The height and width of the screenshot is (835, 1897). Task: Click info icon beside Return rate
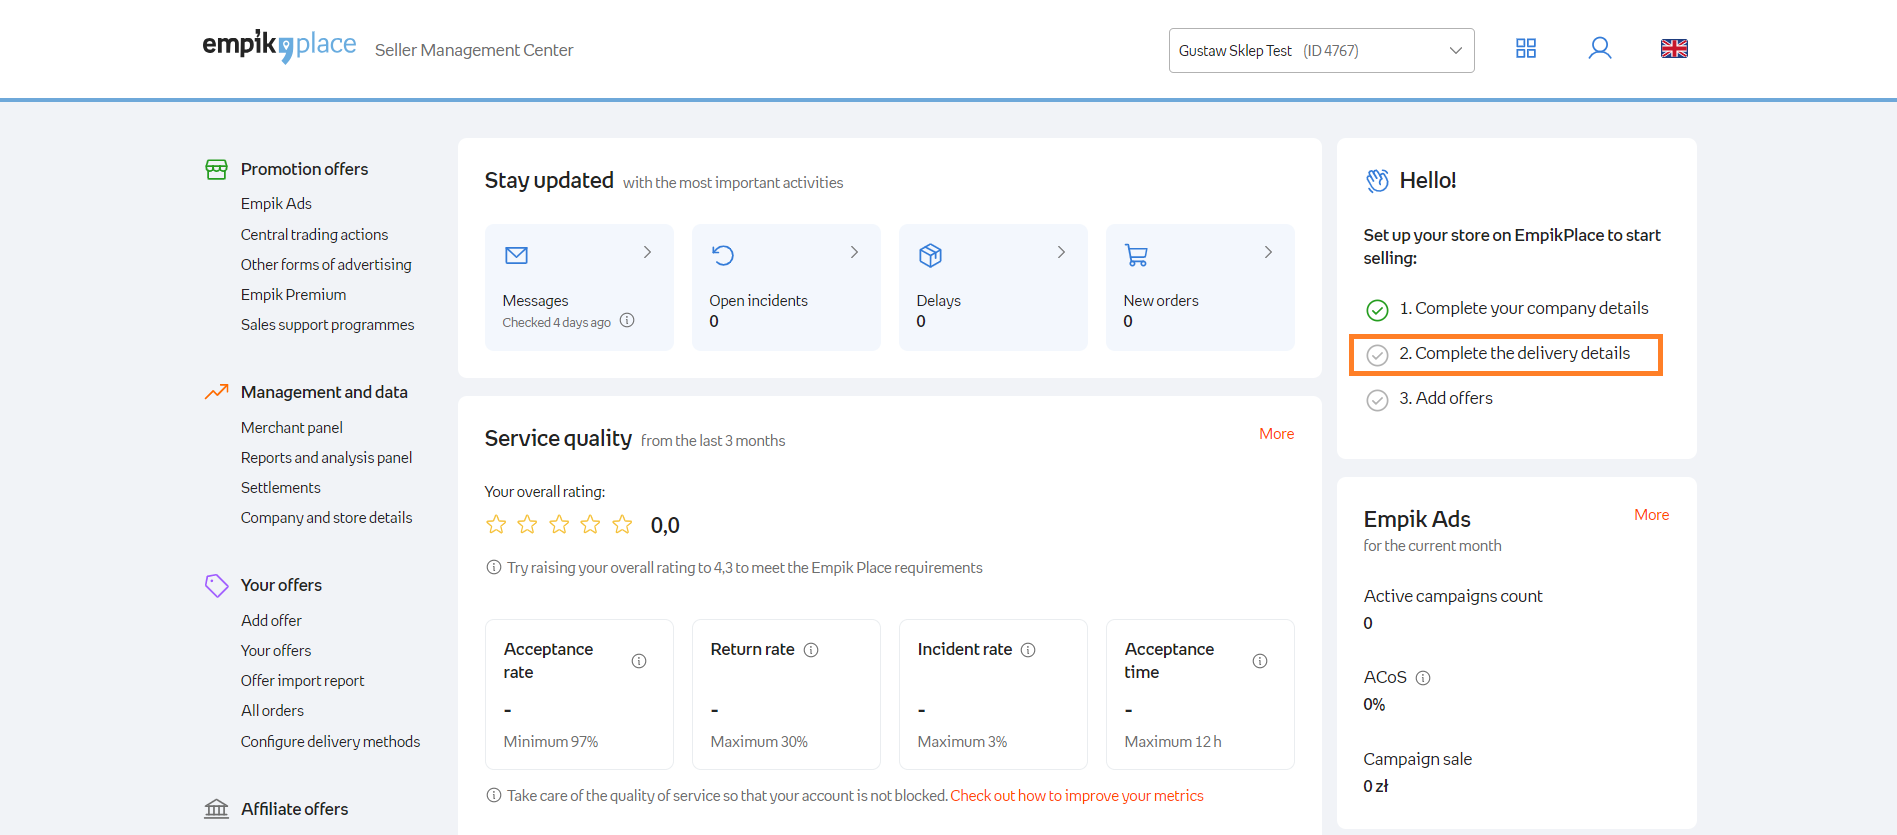[x=811, y=650]
